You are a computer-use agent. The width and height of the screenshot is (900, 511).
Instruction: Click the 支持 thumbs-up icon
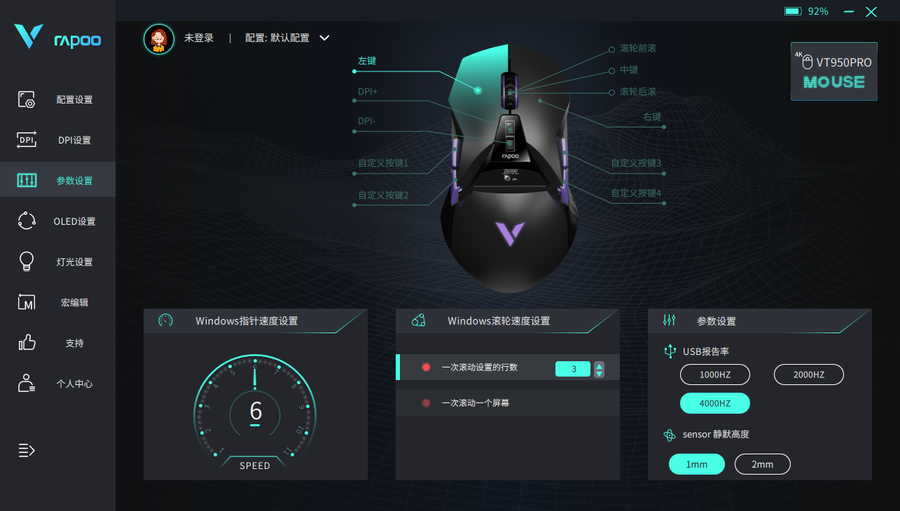pos(26,343)
